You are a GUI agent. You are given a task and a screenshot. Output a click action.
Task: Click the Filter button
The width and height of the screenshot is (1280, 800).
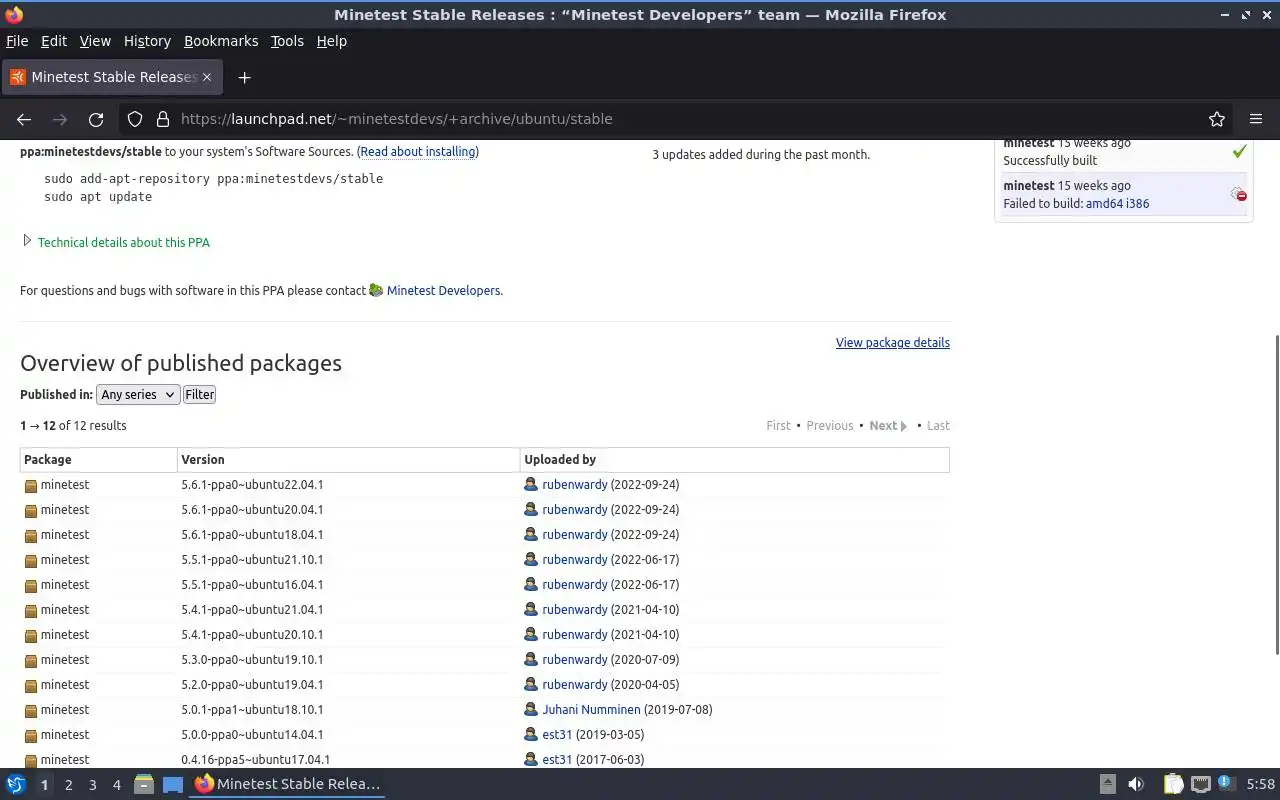point(200,395)
